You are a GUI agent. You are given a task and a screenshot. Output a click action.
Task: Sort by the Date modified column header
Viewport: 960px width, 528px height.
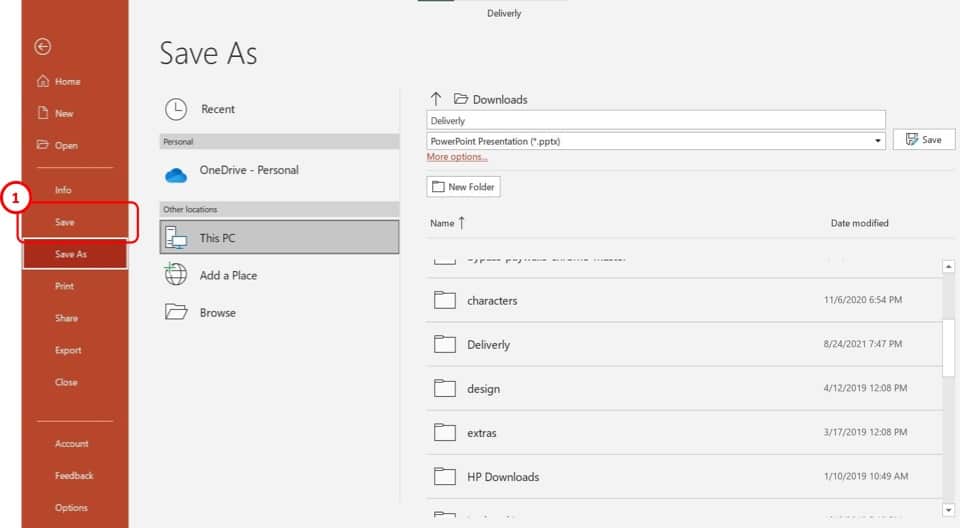pyautogui.click(x=859, y=223)
